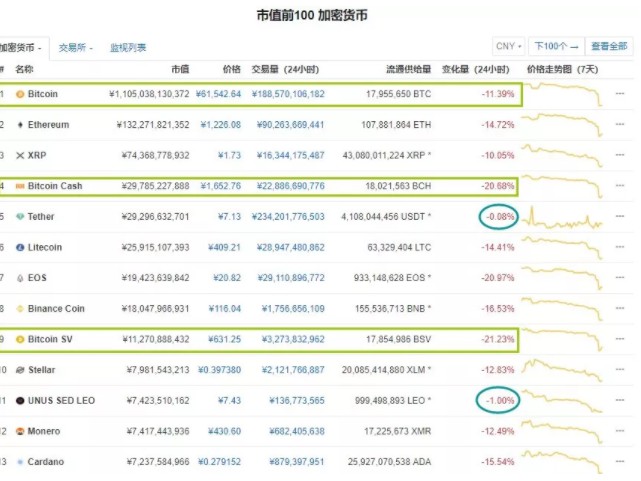Open the Bitcoin name link

click(43, 94)
